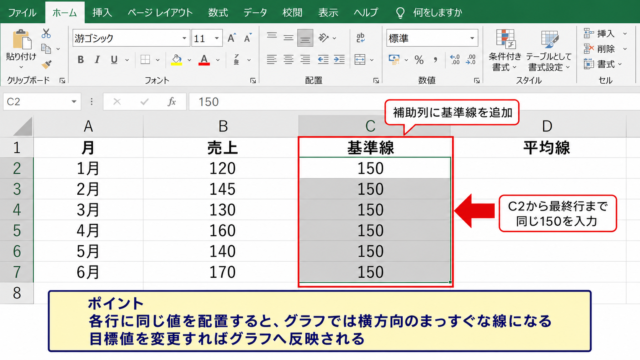Open merge cells dropdown arrow
Screen dimensions: 640x360
coord(372,60)
